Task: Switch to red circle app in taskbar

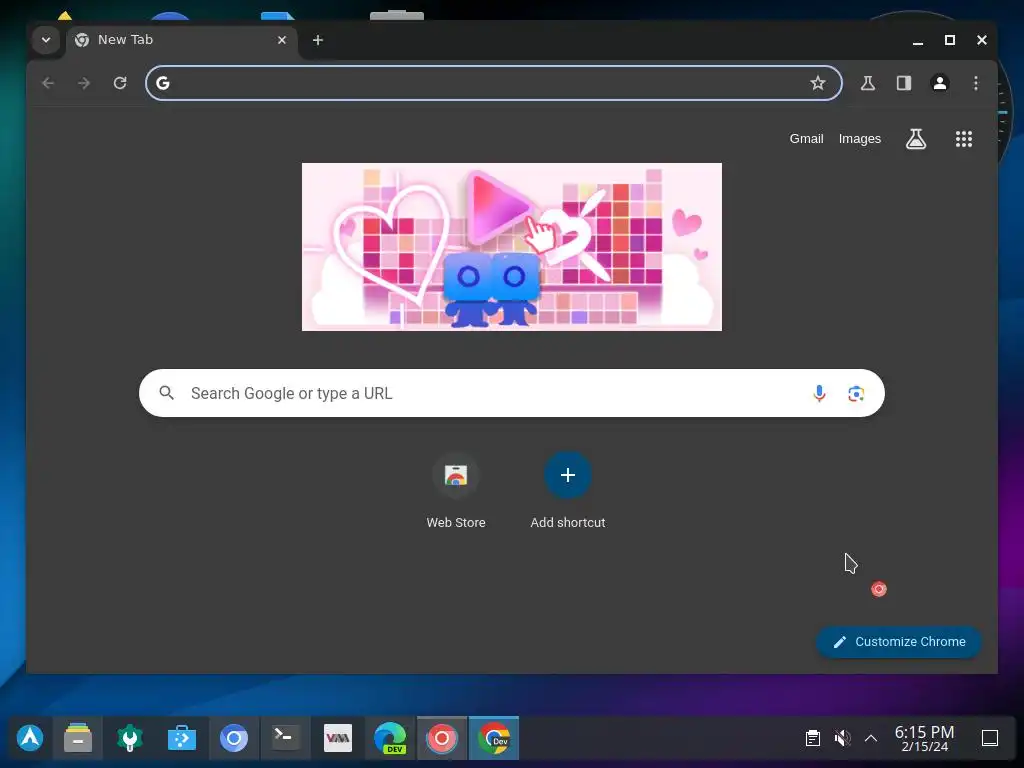Action: coord(442,738)
